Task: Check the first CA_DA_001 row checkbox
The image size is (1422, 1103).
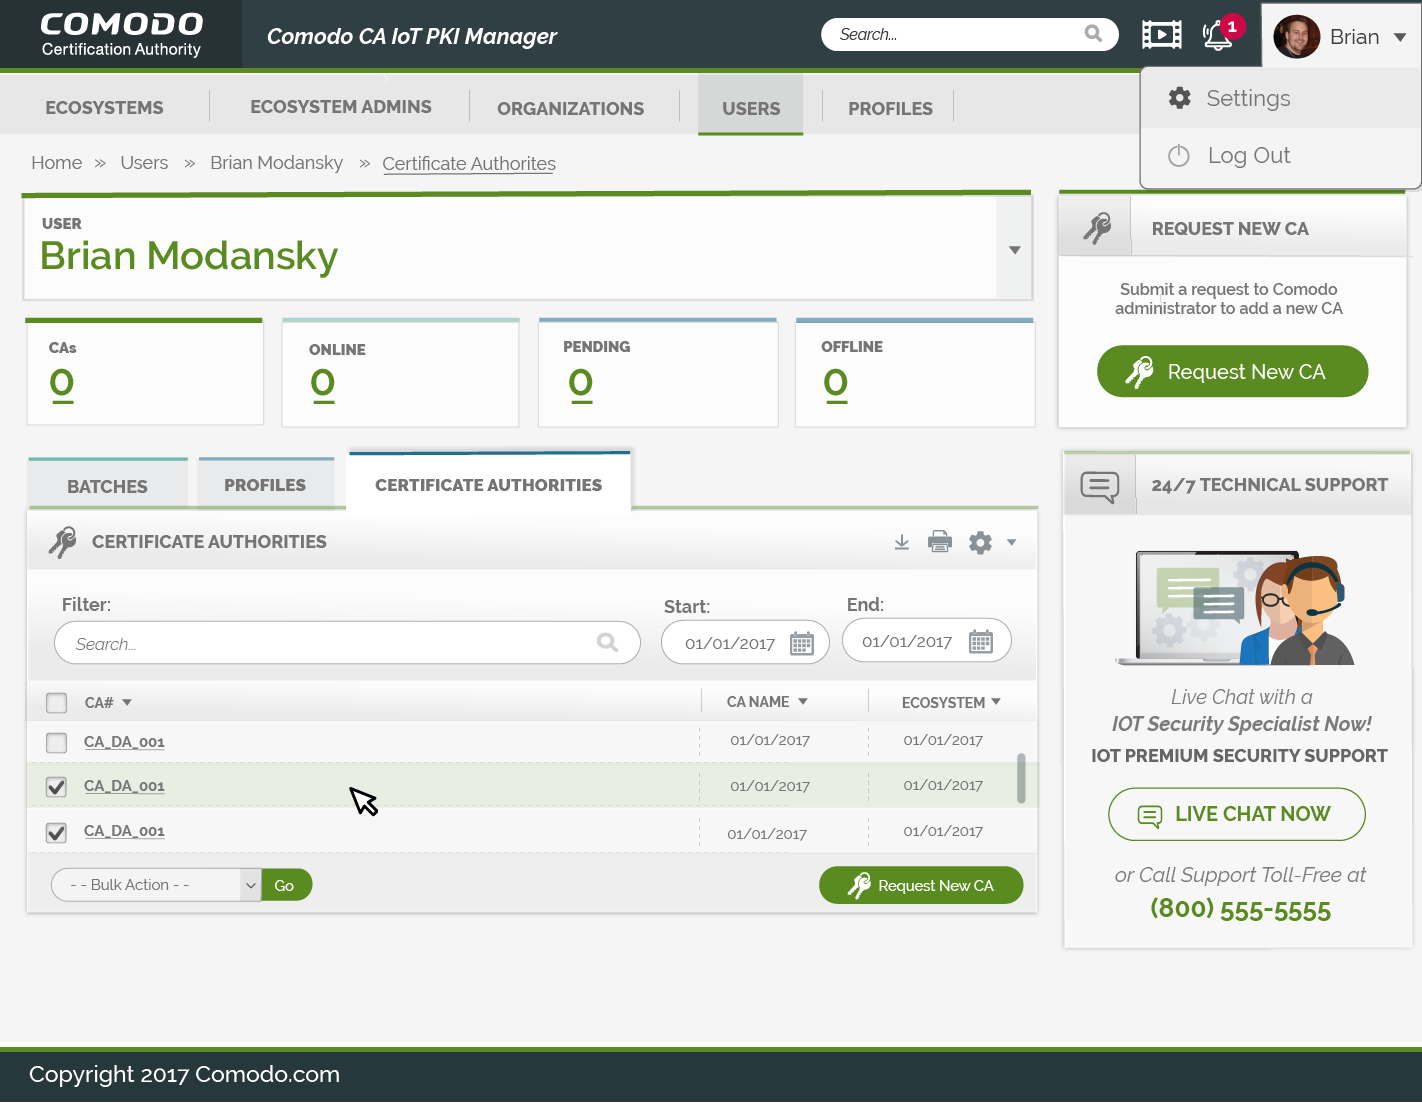Action: 57,743
